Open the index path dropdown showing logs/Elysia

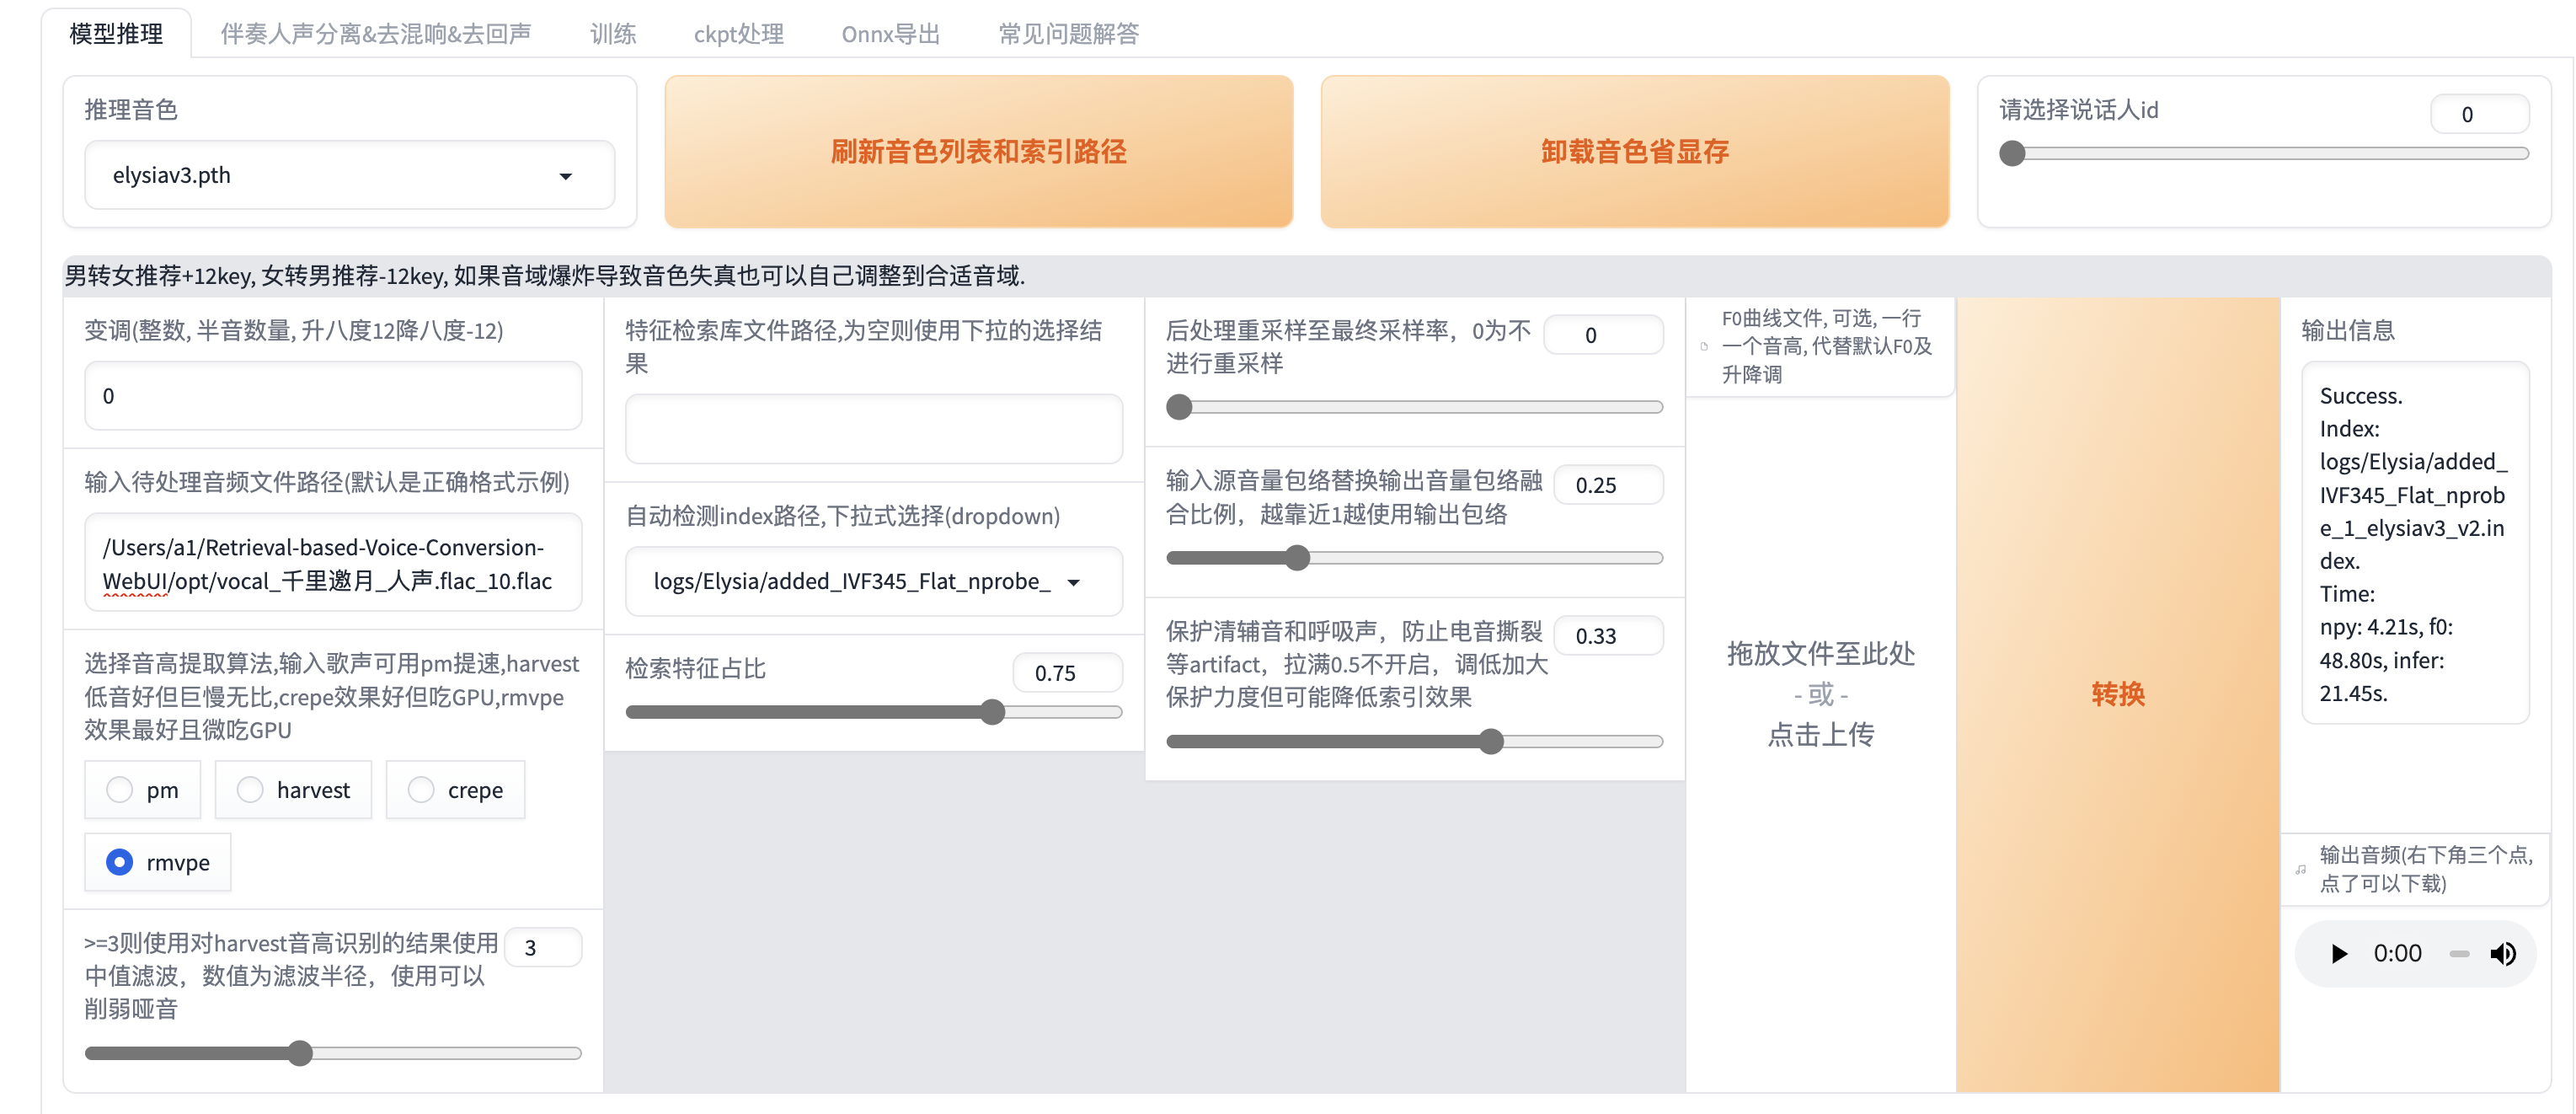pos(872,582)
